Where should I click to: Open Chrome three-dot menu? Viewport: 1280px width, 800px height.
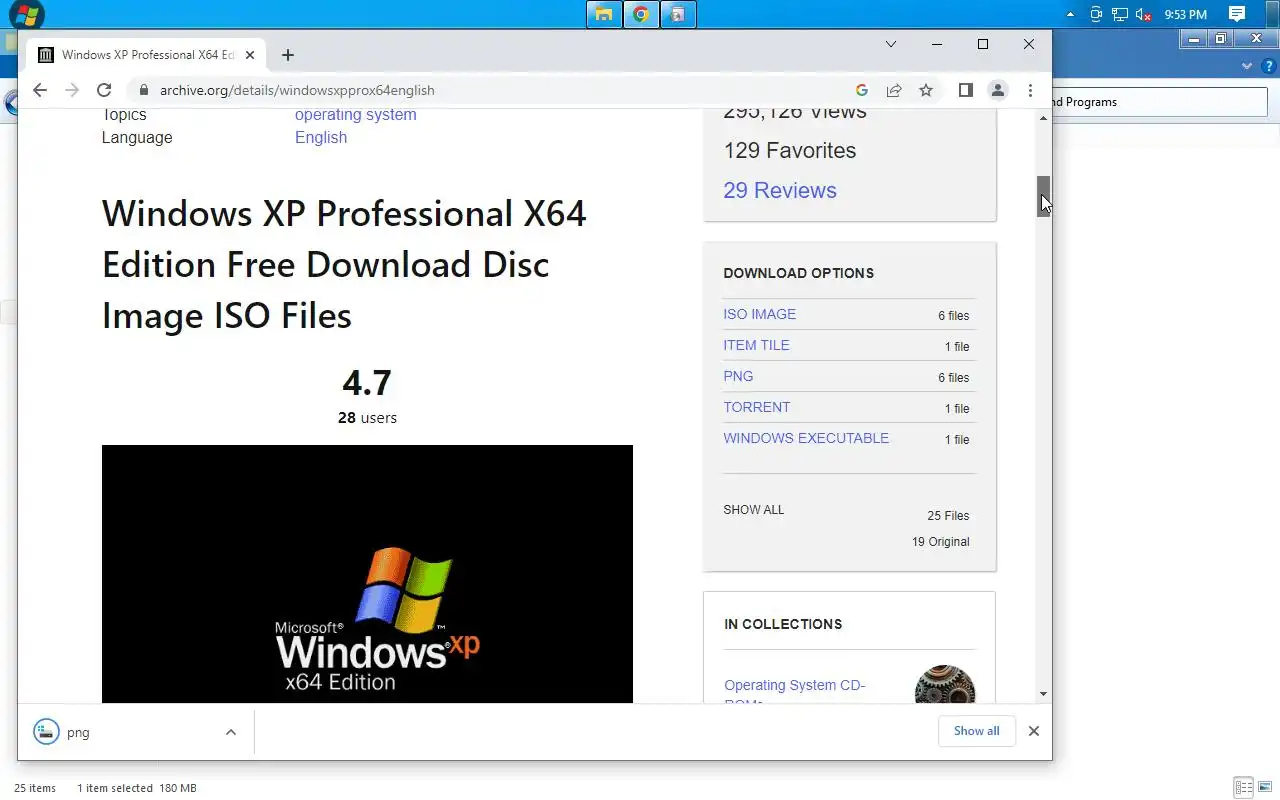1030,90
